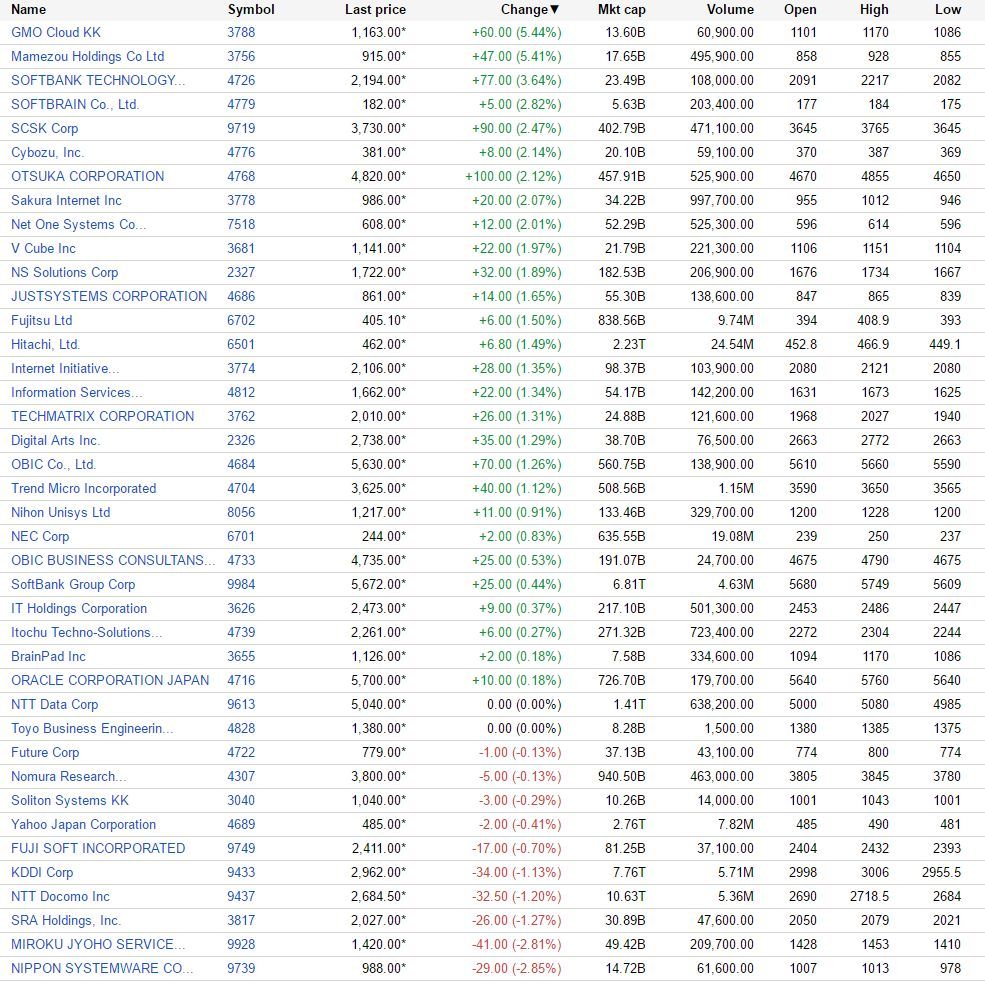The height and width of the screenshot is (984, 985).
Task: Select the 24.54M volume value
Action: tap(732, 344)
